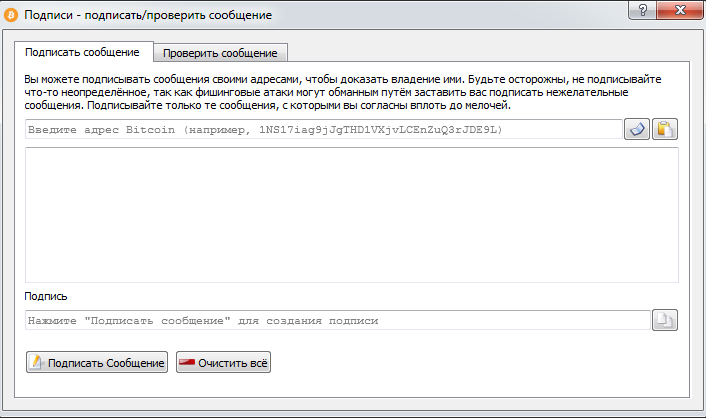Copy the signature to clipboard icon
The image size is (706, 418).
[x=665, y=320]
